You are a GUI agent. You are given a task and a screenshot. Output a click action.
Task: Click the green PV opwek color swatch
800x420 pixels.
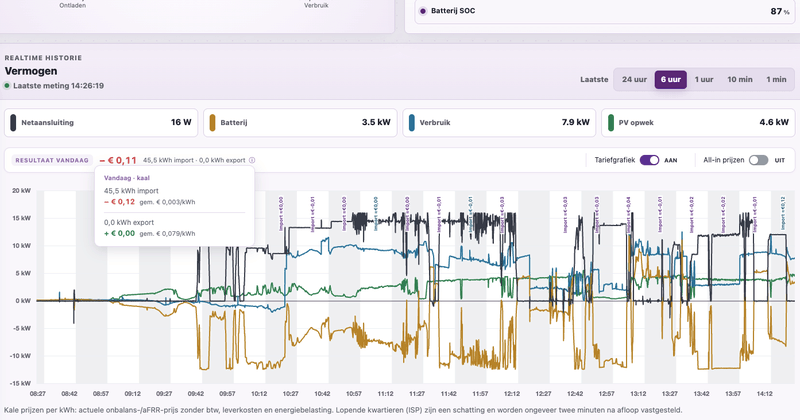tap(611, 122)
